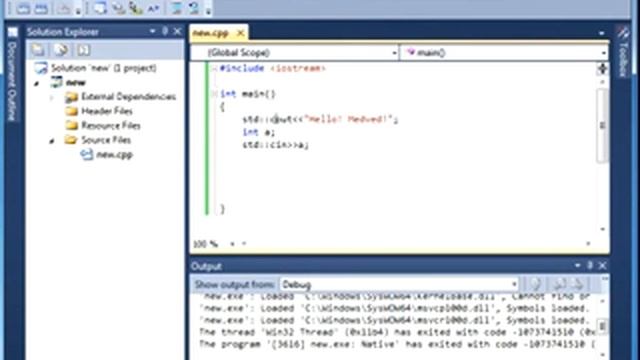The image size is (640, 360).
Task: Click the editor scroll down arrow
Action: [602, 229]
